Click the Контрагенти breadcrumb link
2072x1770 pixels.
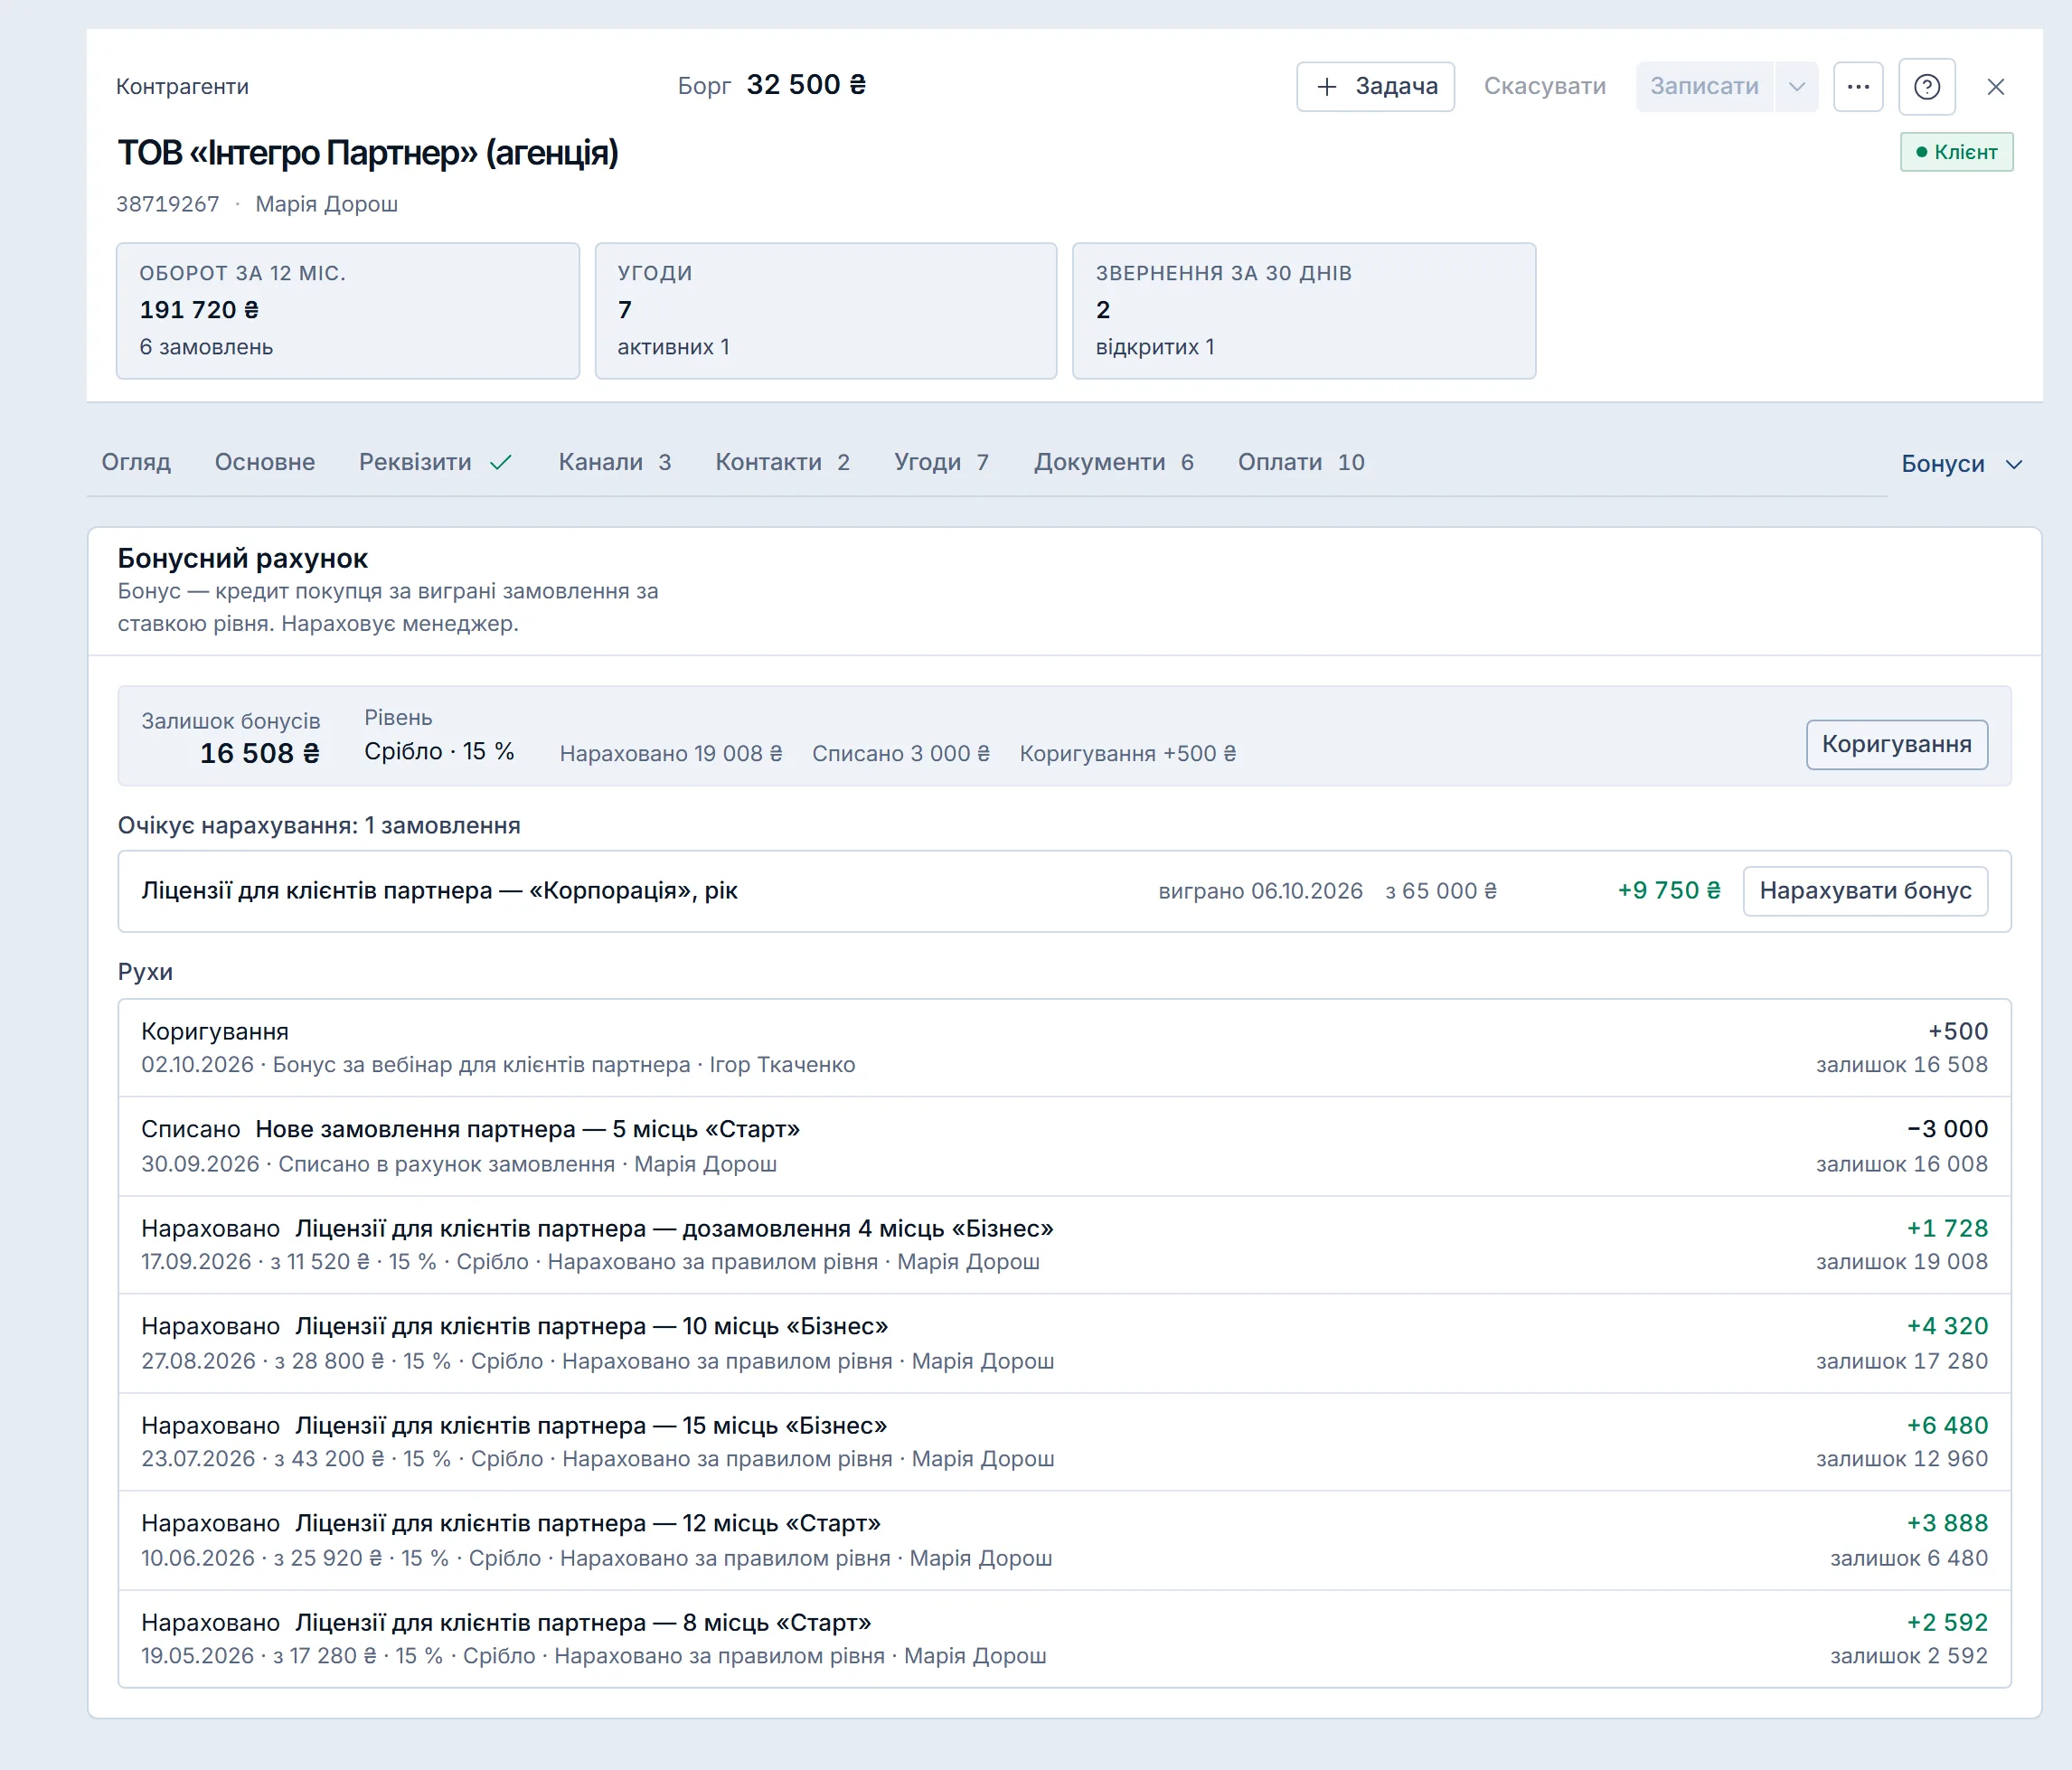coord(182,87)
